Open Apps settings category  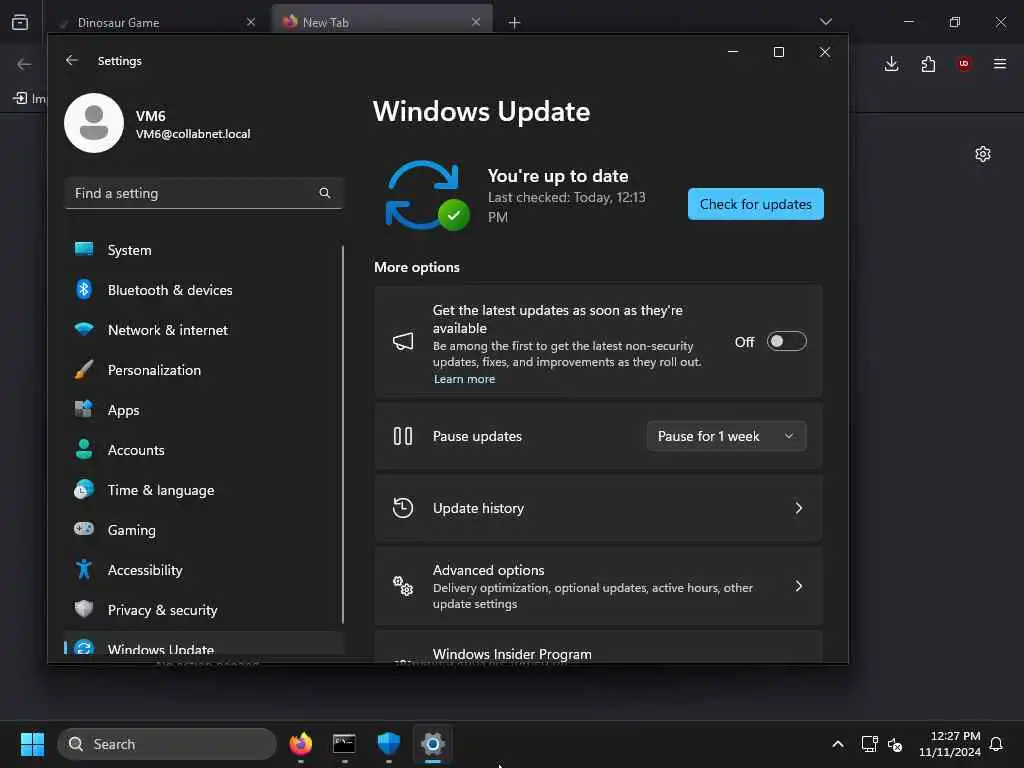click(204, 410)
